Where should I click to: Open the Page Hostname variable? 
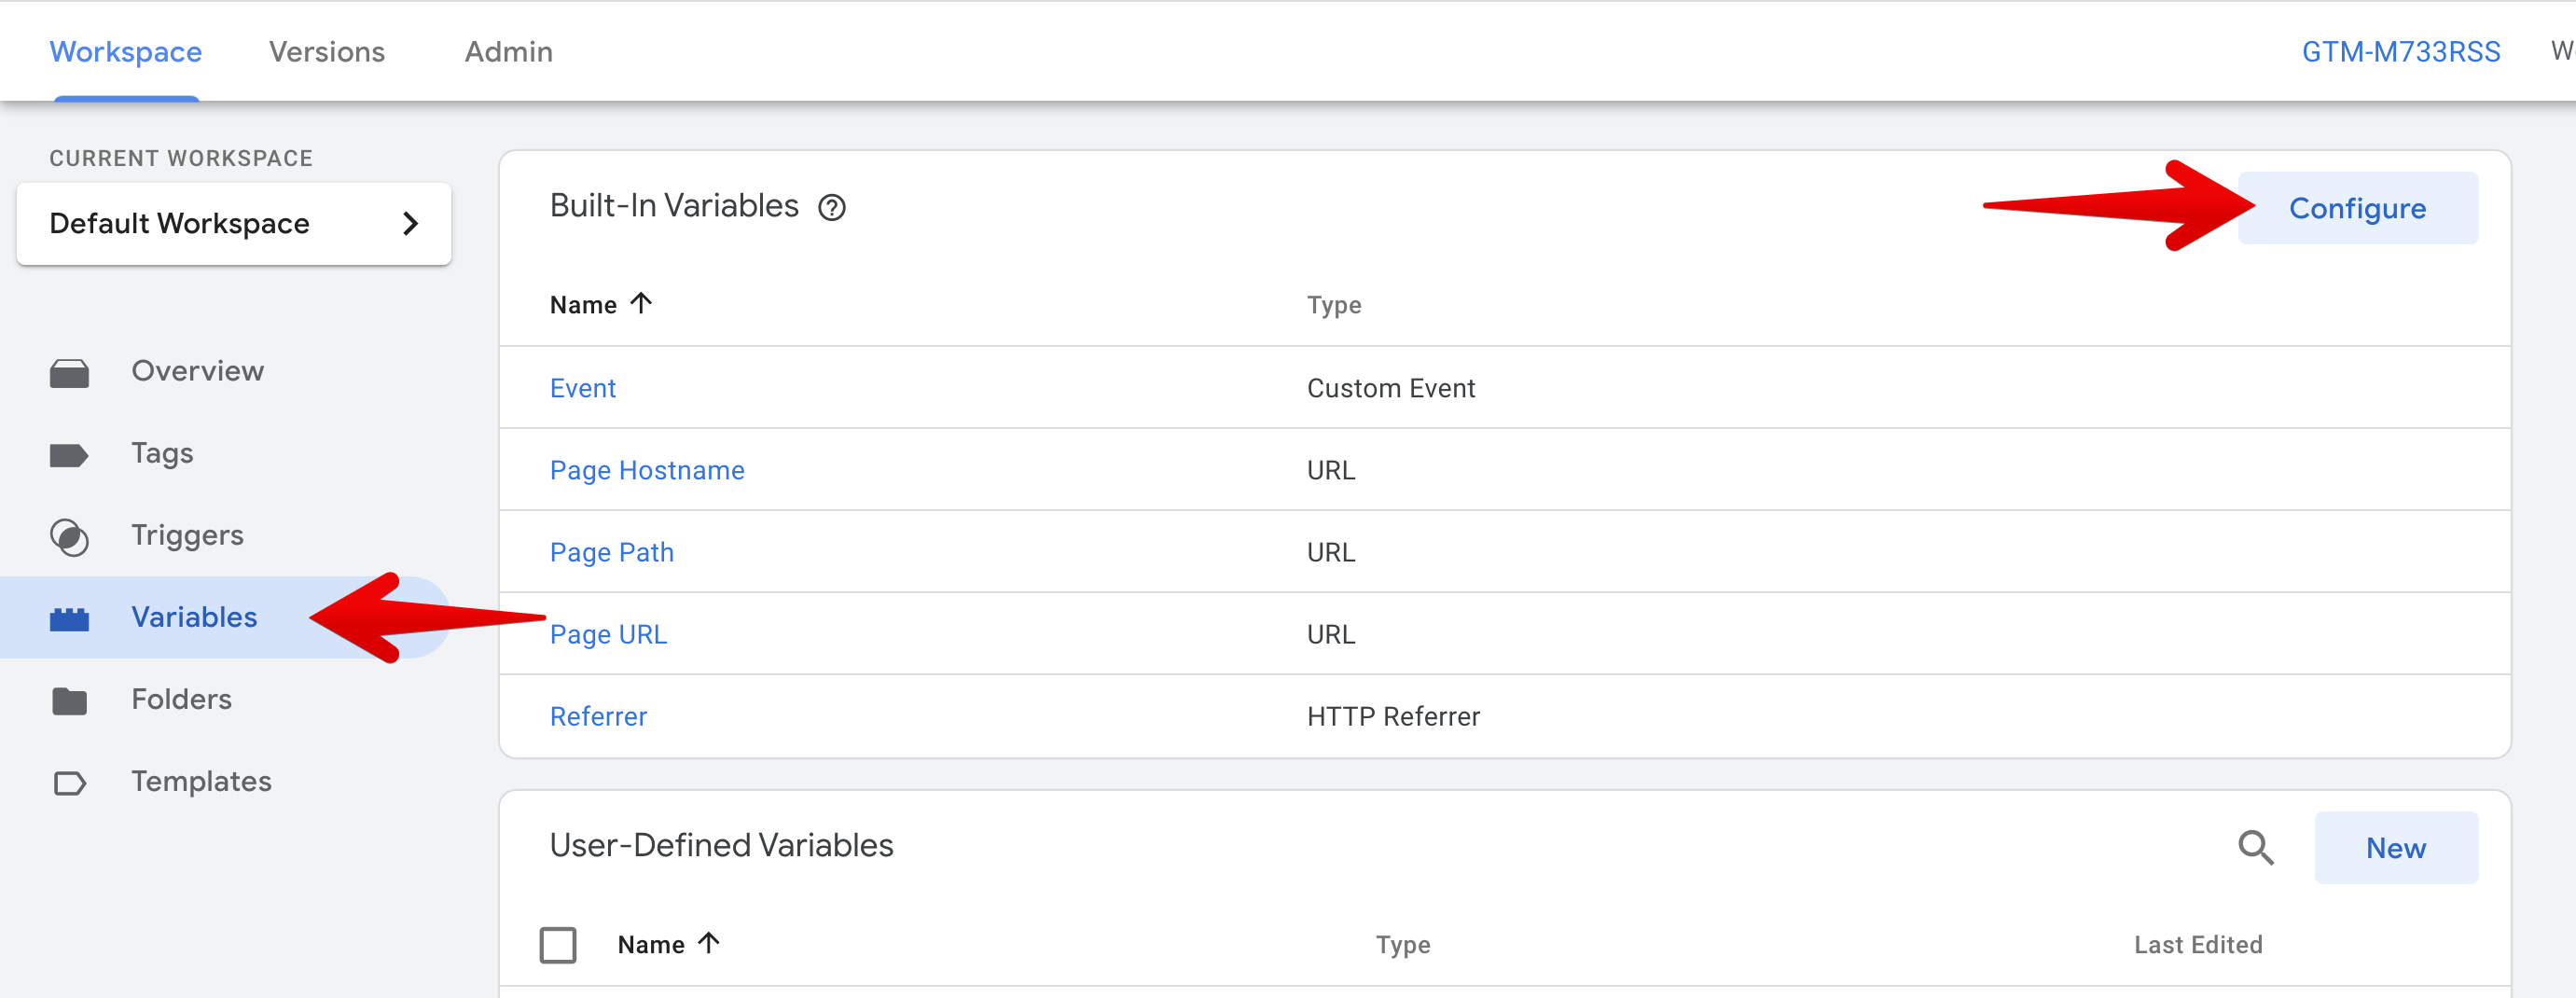(x=647, y=470)
